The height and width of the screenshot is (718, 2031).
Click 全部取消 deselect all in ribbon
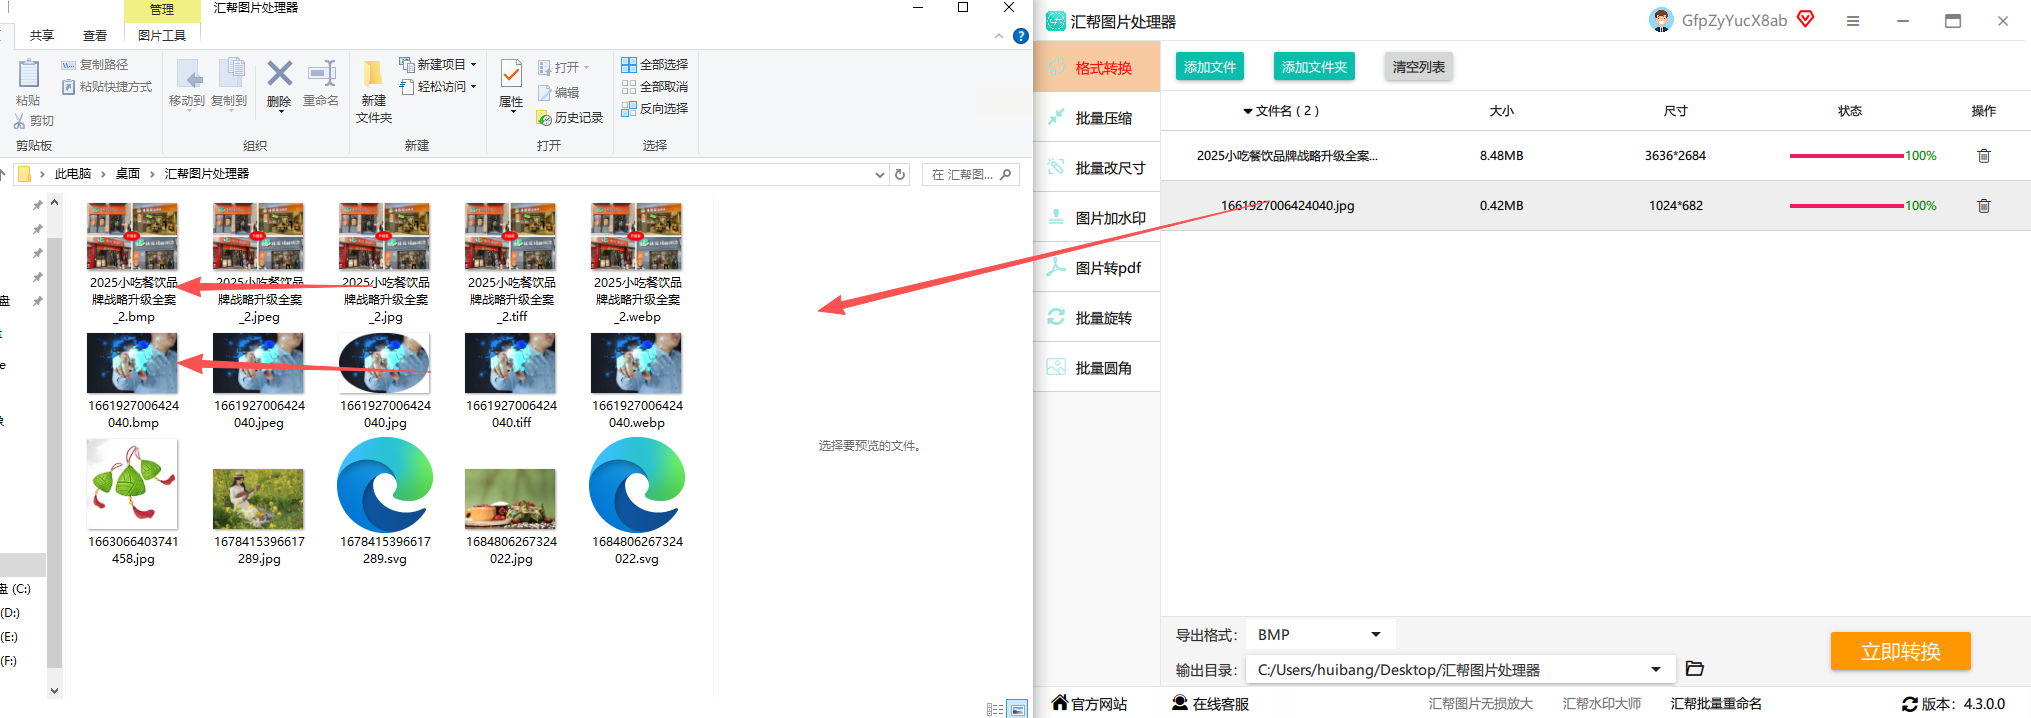coord(655,87)
